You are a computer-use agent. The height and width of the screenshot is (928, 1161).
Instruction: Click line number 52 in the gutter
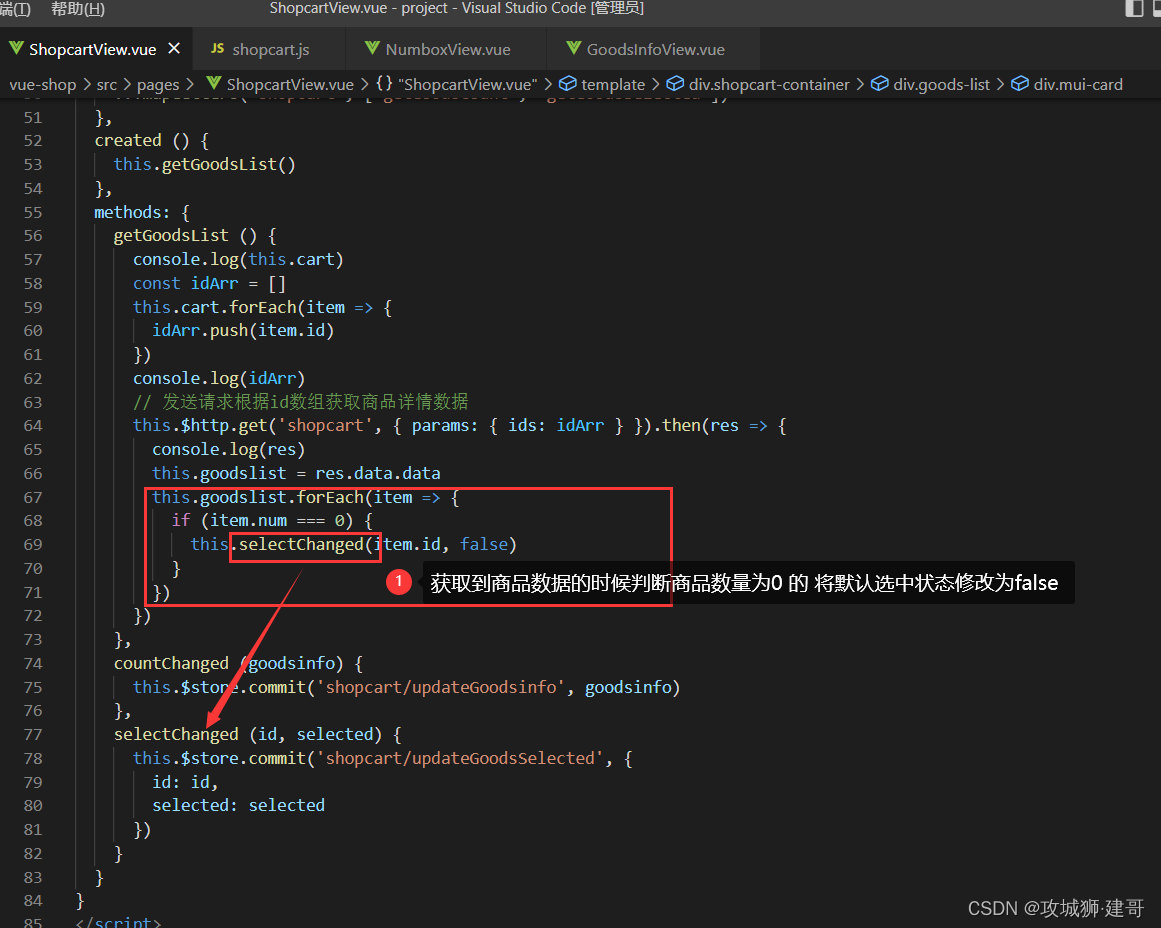click(33, 141)
